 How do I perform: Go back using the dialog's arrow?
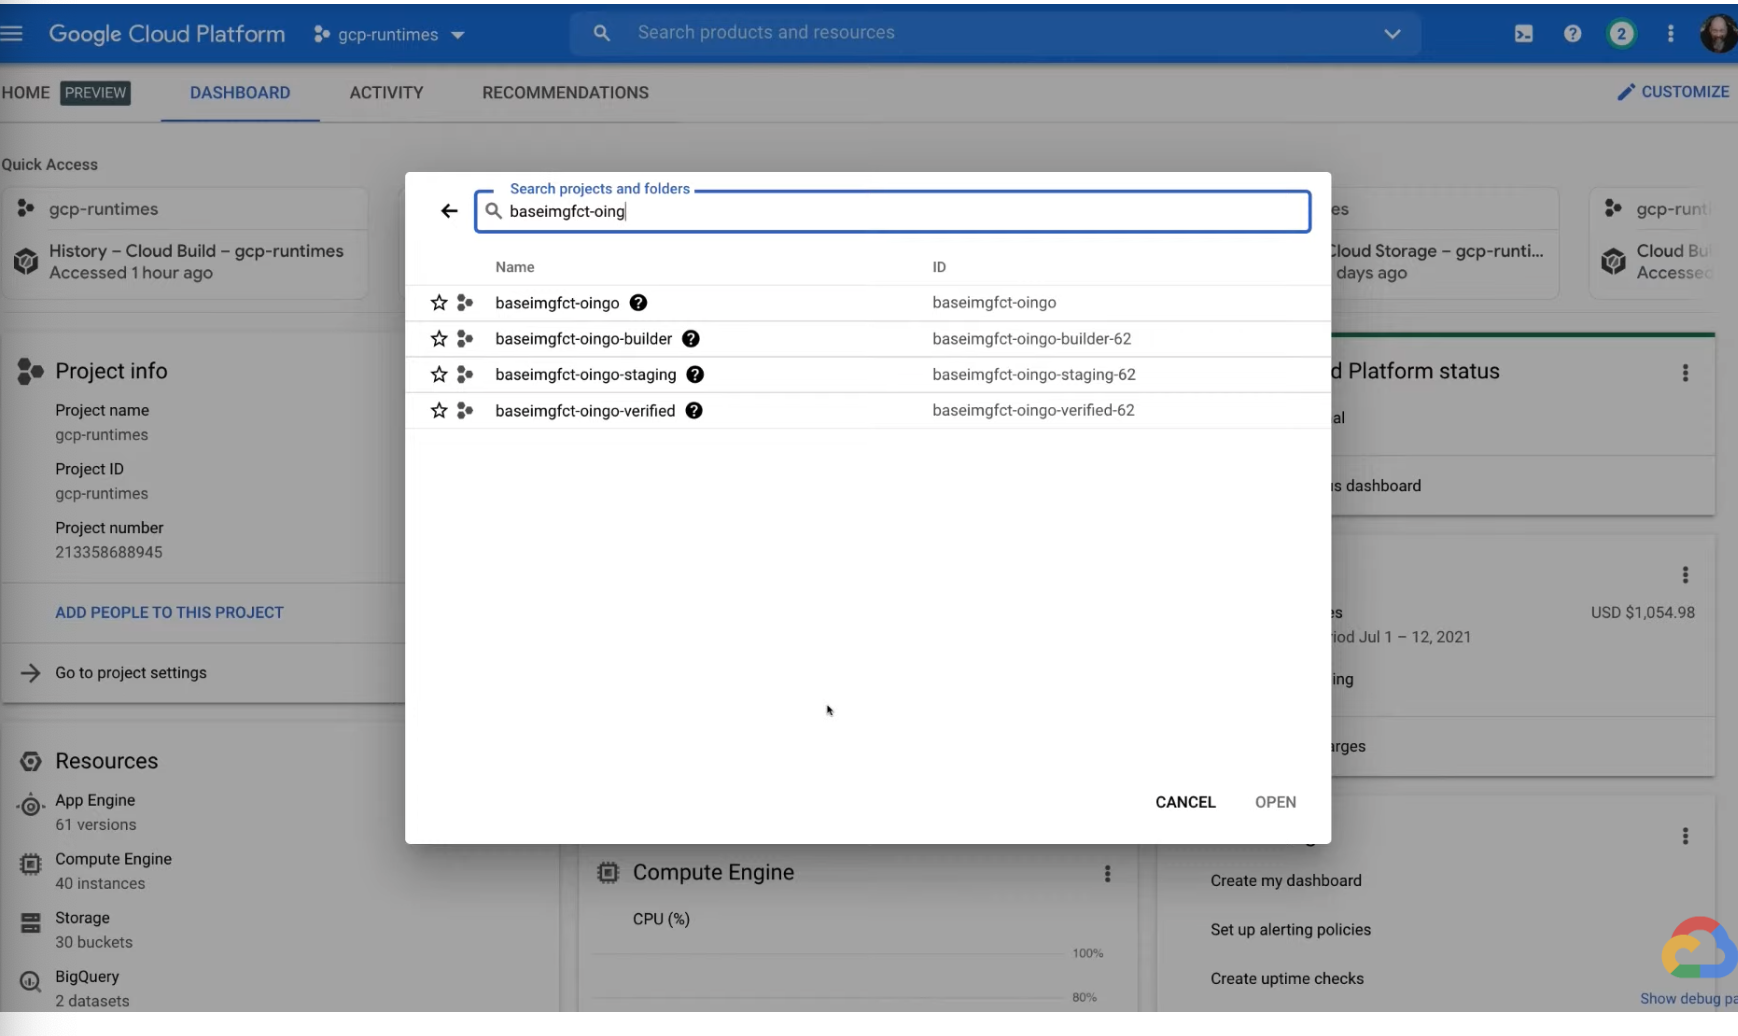(449, 211)
